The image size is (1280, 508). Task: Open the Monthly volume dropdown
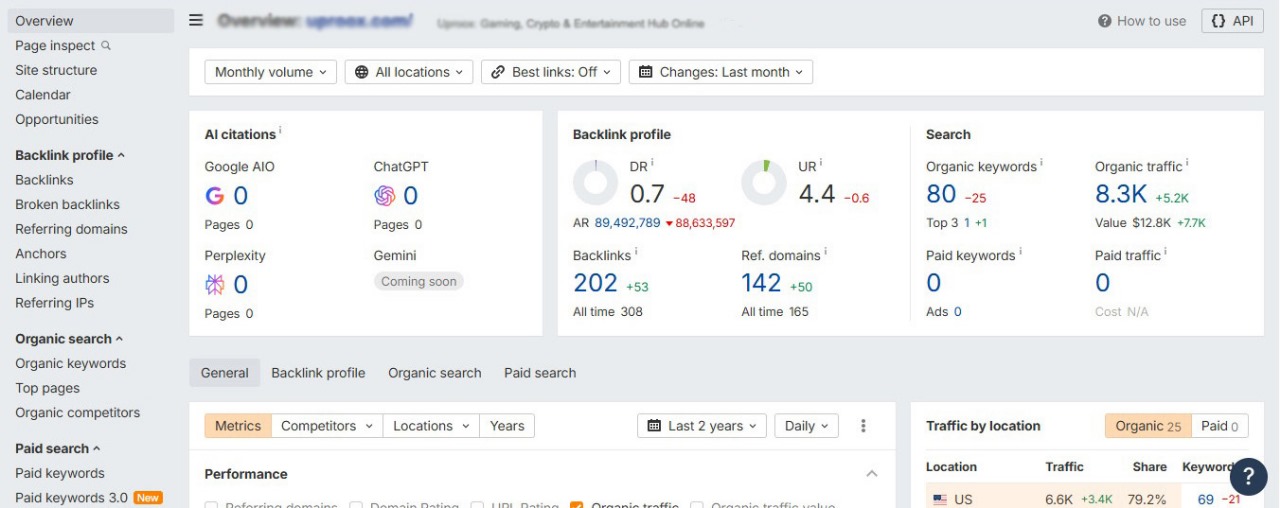point(271,72)
